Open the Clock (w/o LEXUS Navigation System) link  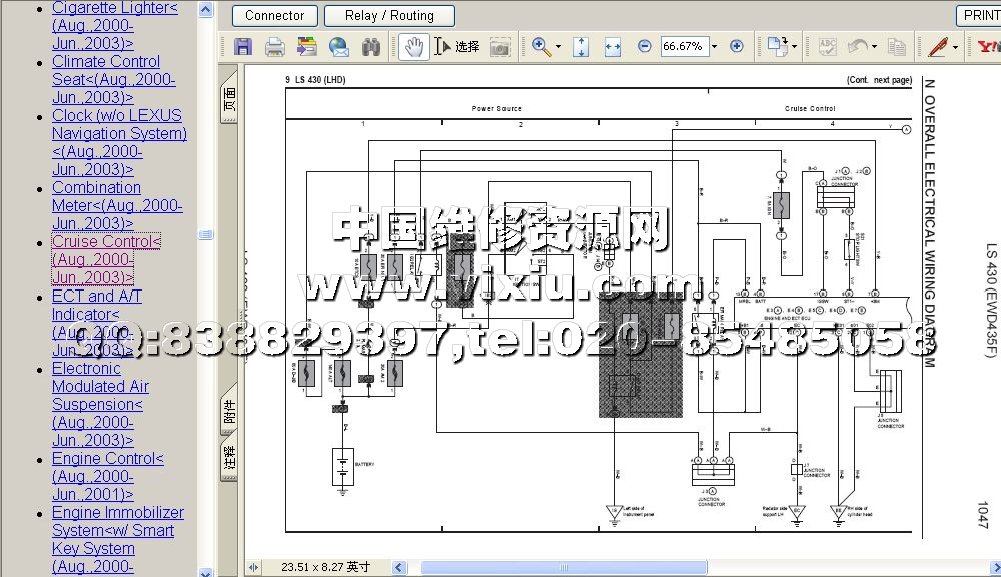(119, 142)
